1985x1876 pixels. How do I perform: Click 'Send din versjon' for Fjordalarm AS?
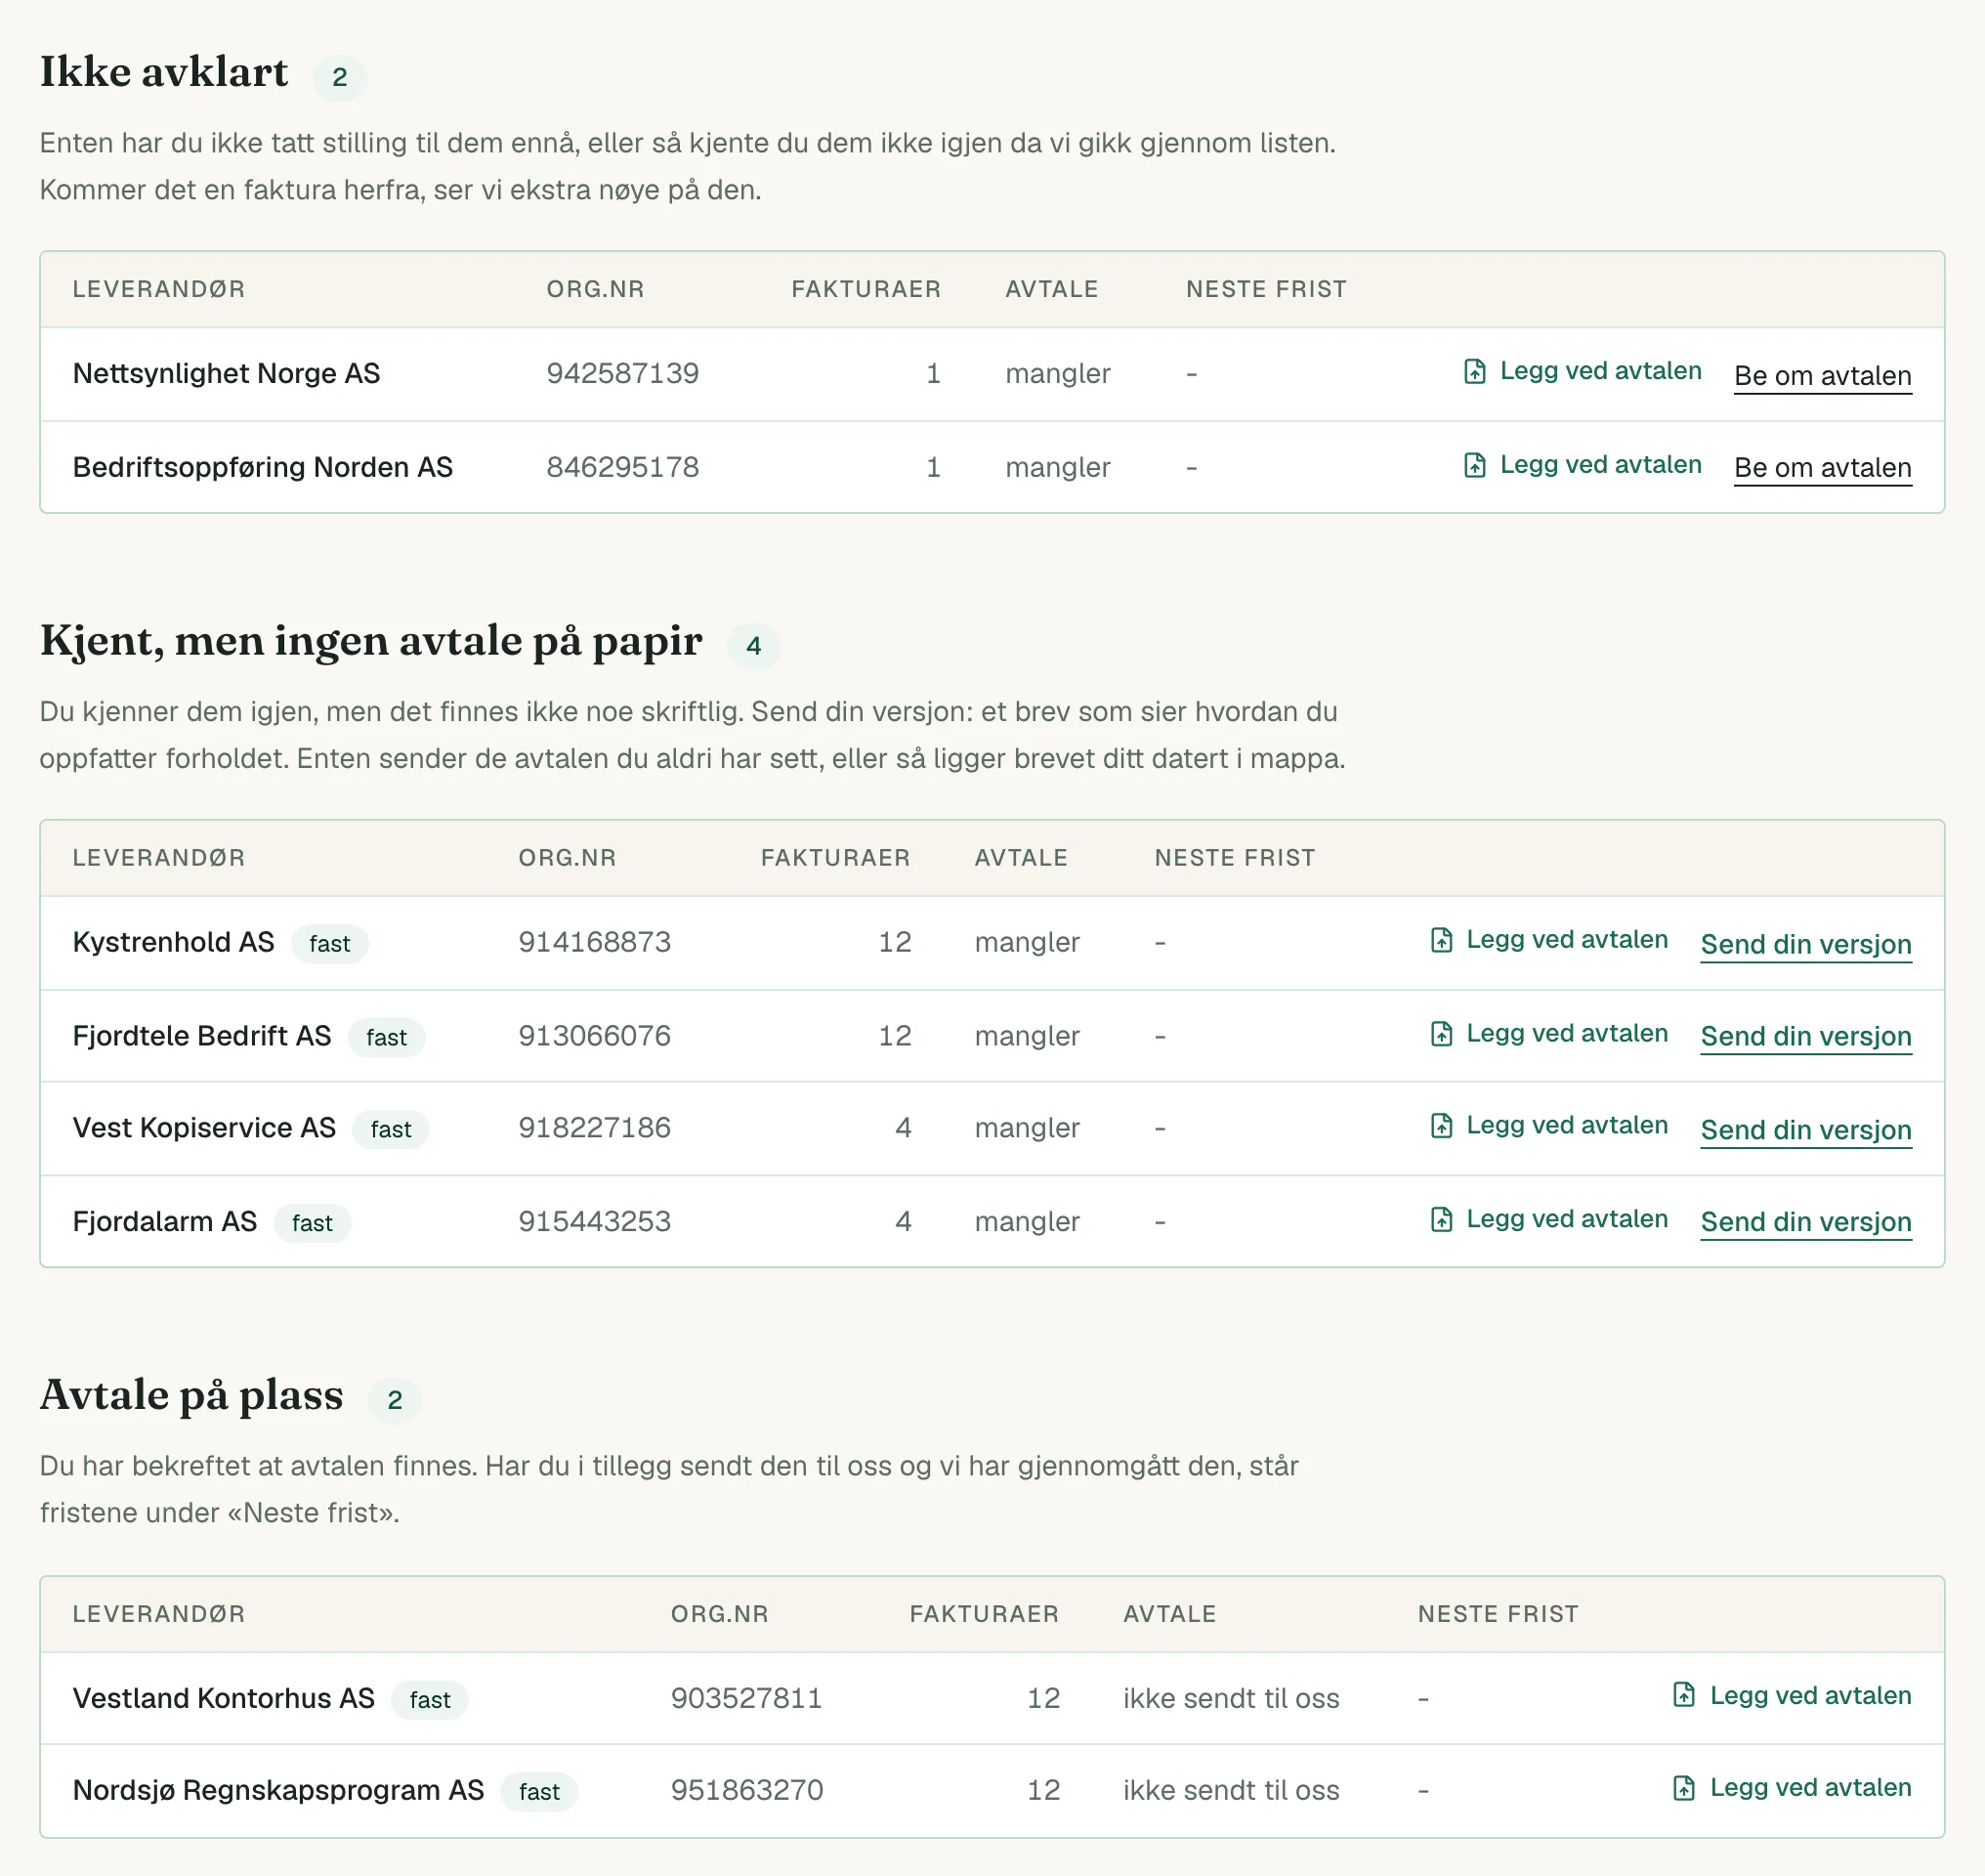pos(1805,1222)
